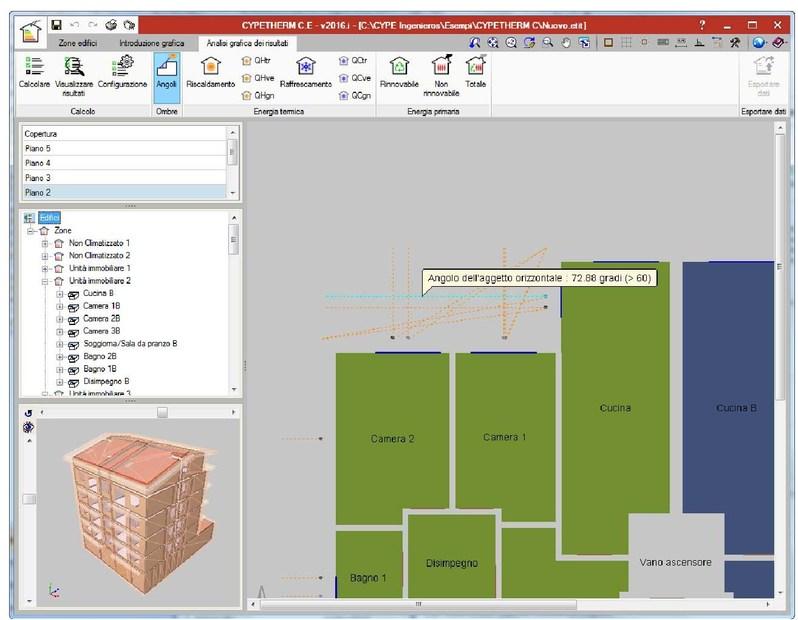Expand the Cucina B tree node
The height and width of the screenshot is (620, 798).
coord(60,294)
